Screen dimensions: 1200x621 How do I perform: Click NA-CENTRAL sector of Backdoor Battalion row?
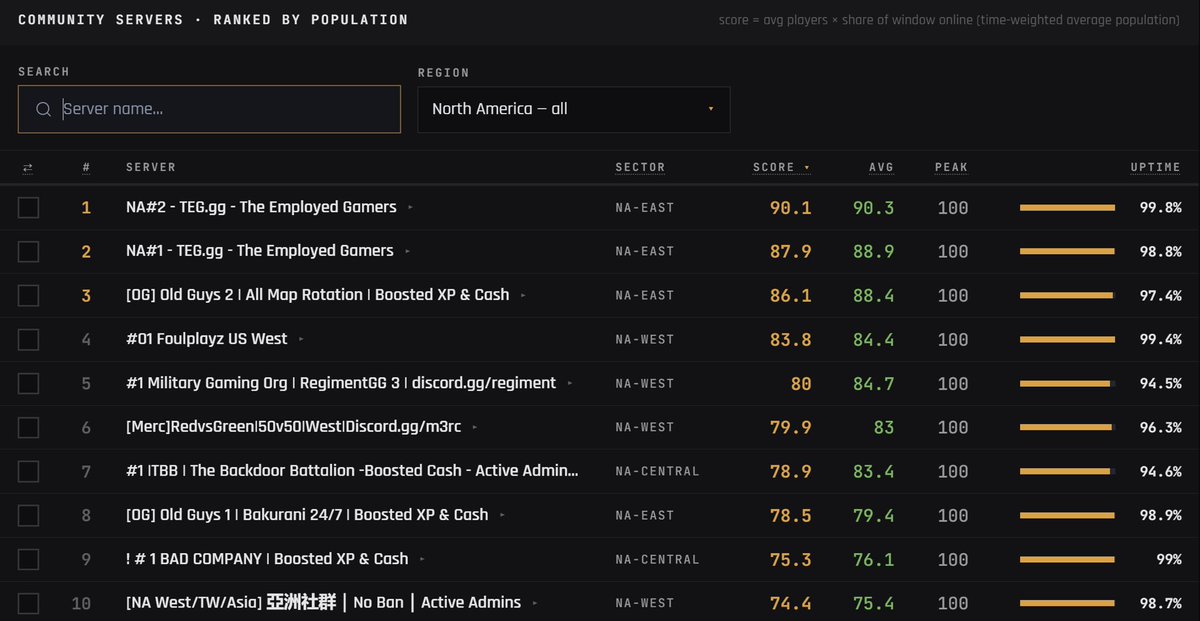click(x=657, y=472)
